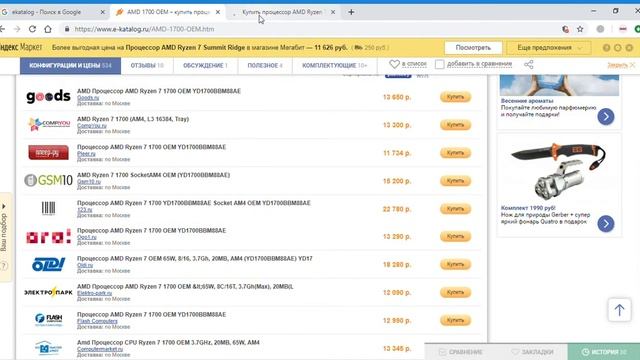The height and width of the screenshot is (360, 640).
Task: Open the Закладки bottom panel
Action: [532, 352]
